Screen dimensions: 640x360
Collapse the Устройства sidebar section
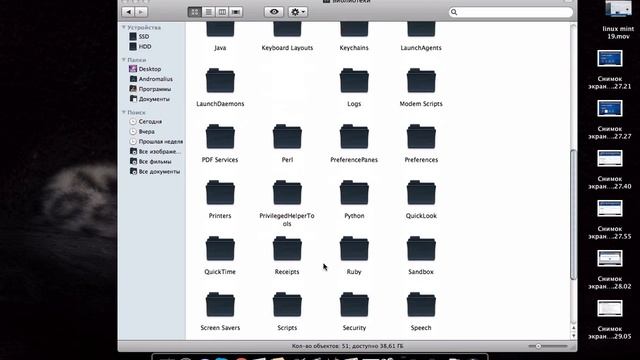pyautogui.click(x=124, y=27)
